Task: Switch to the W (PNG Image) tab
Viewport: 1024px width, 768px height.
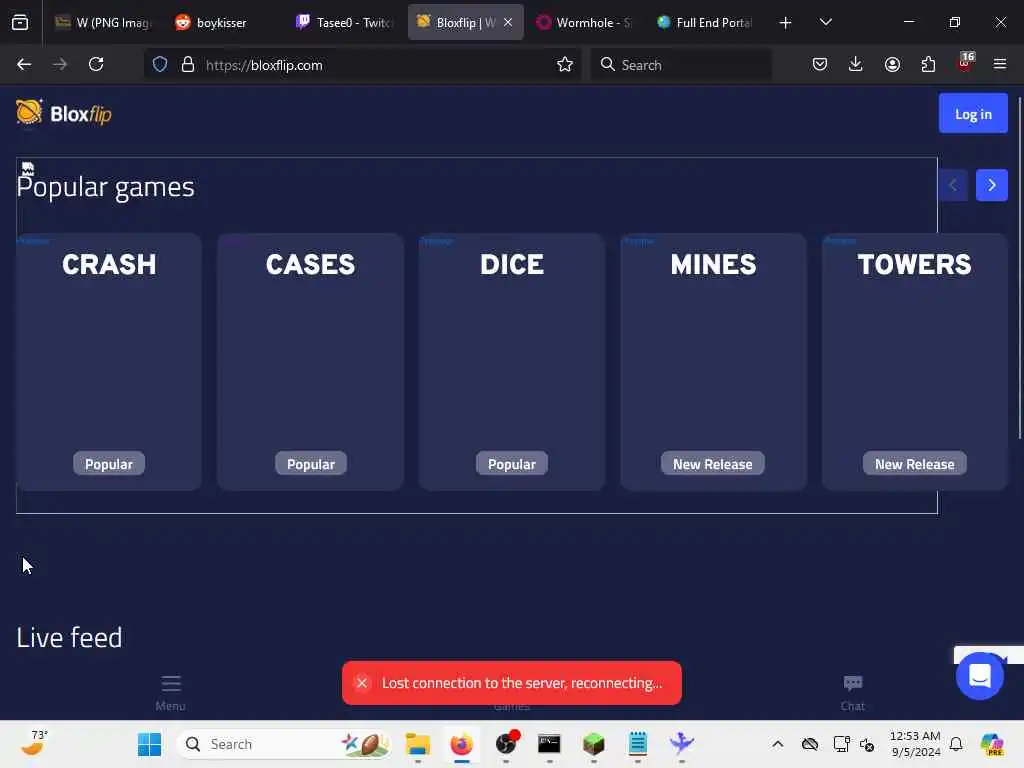Action: (103, 22)
